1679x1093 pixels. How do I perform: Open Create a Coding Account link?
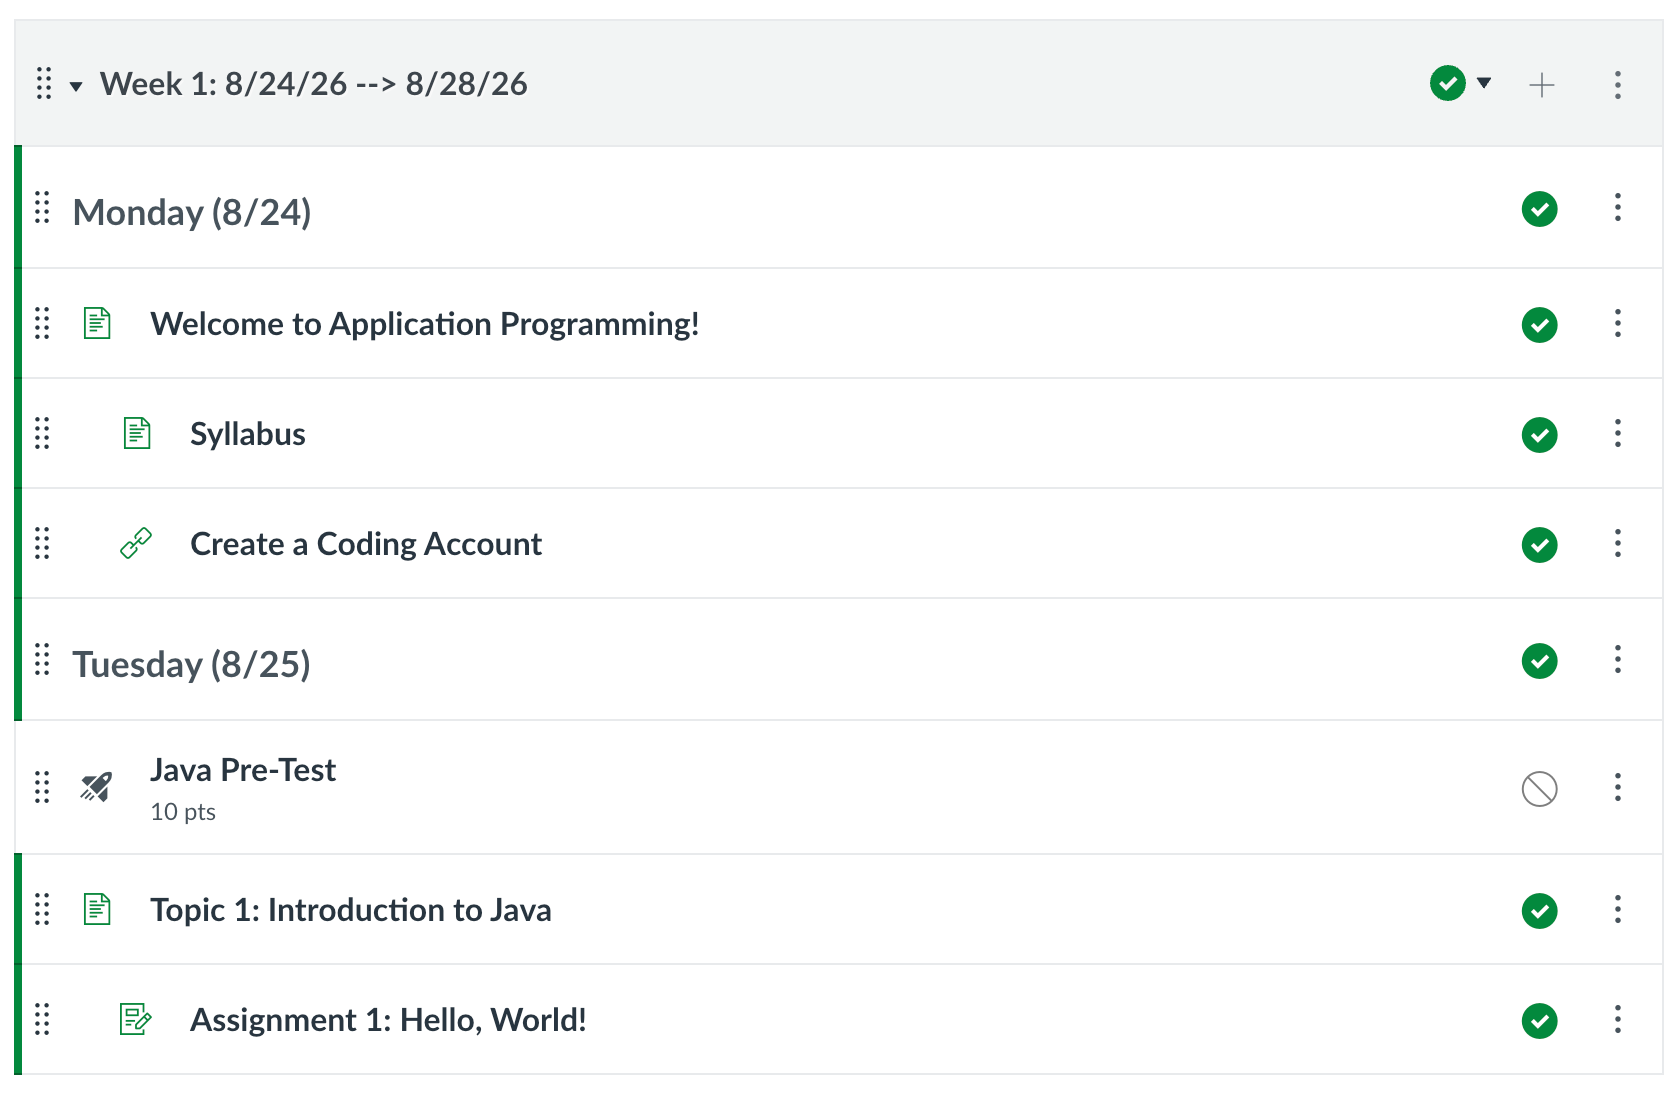click(x=366, y=544)
